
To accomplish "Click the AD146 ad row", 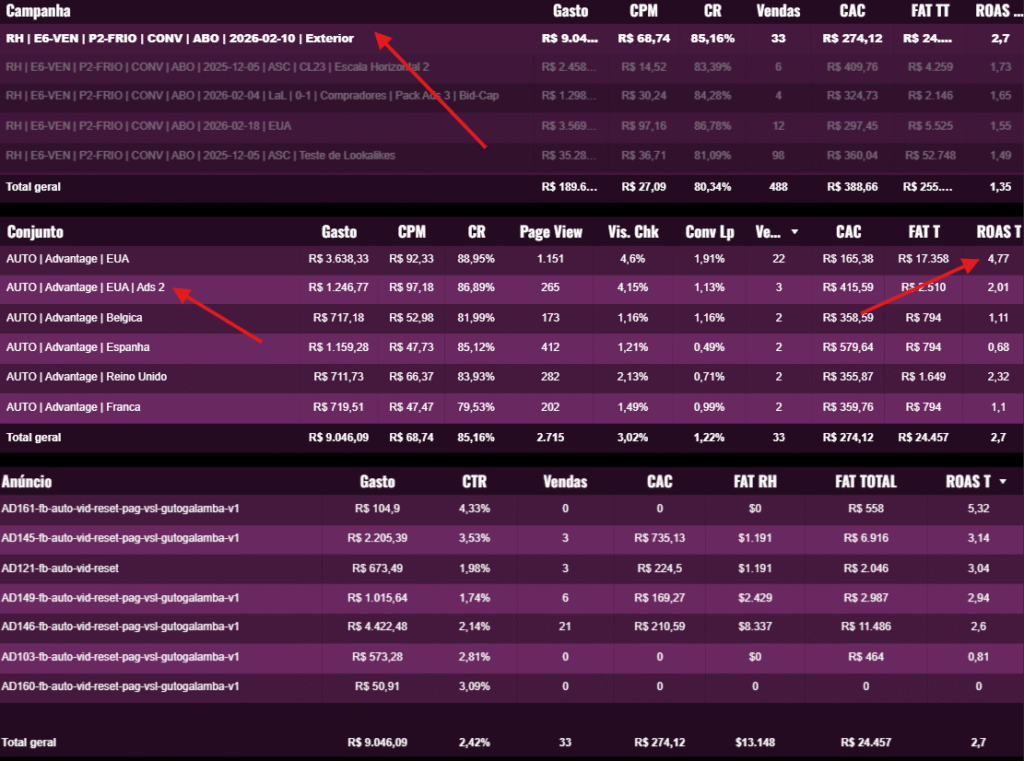I will point(120,627).
